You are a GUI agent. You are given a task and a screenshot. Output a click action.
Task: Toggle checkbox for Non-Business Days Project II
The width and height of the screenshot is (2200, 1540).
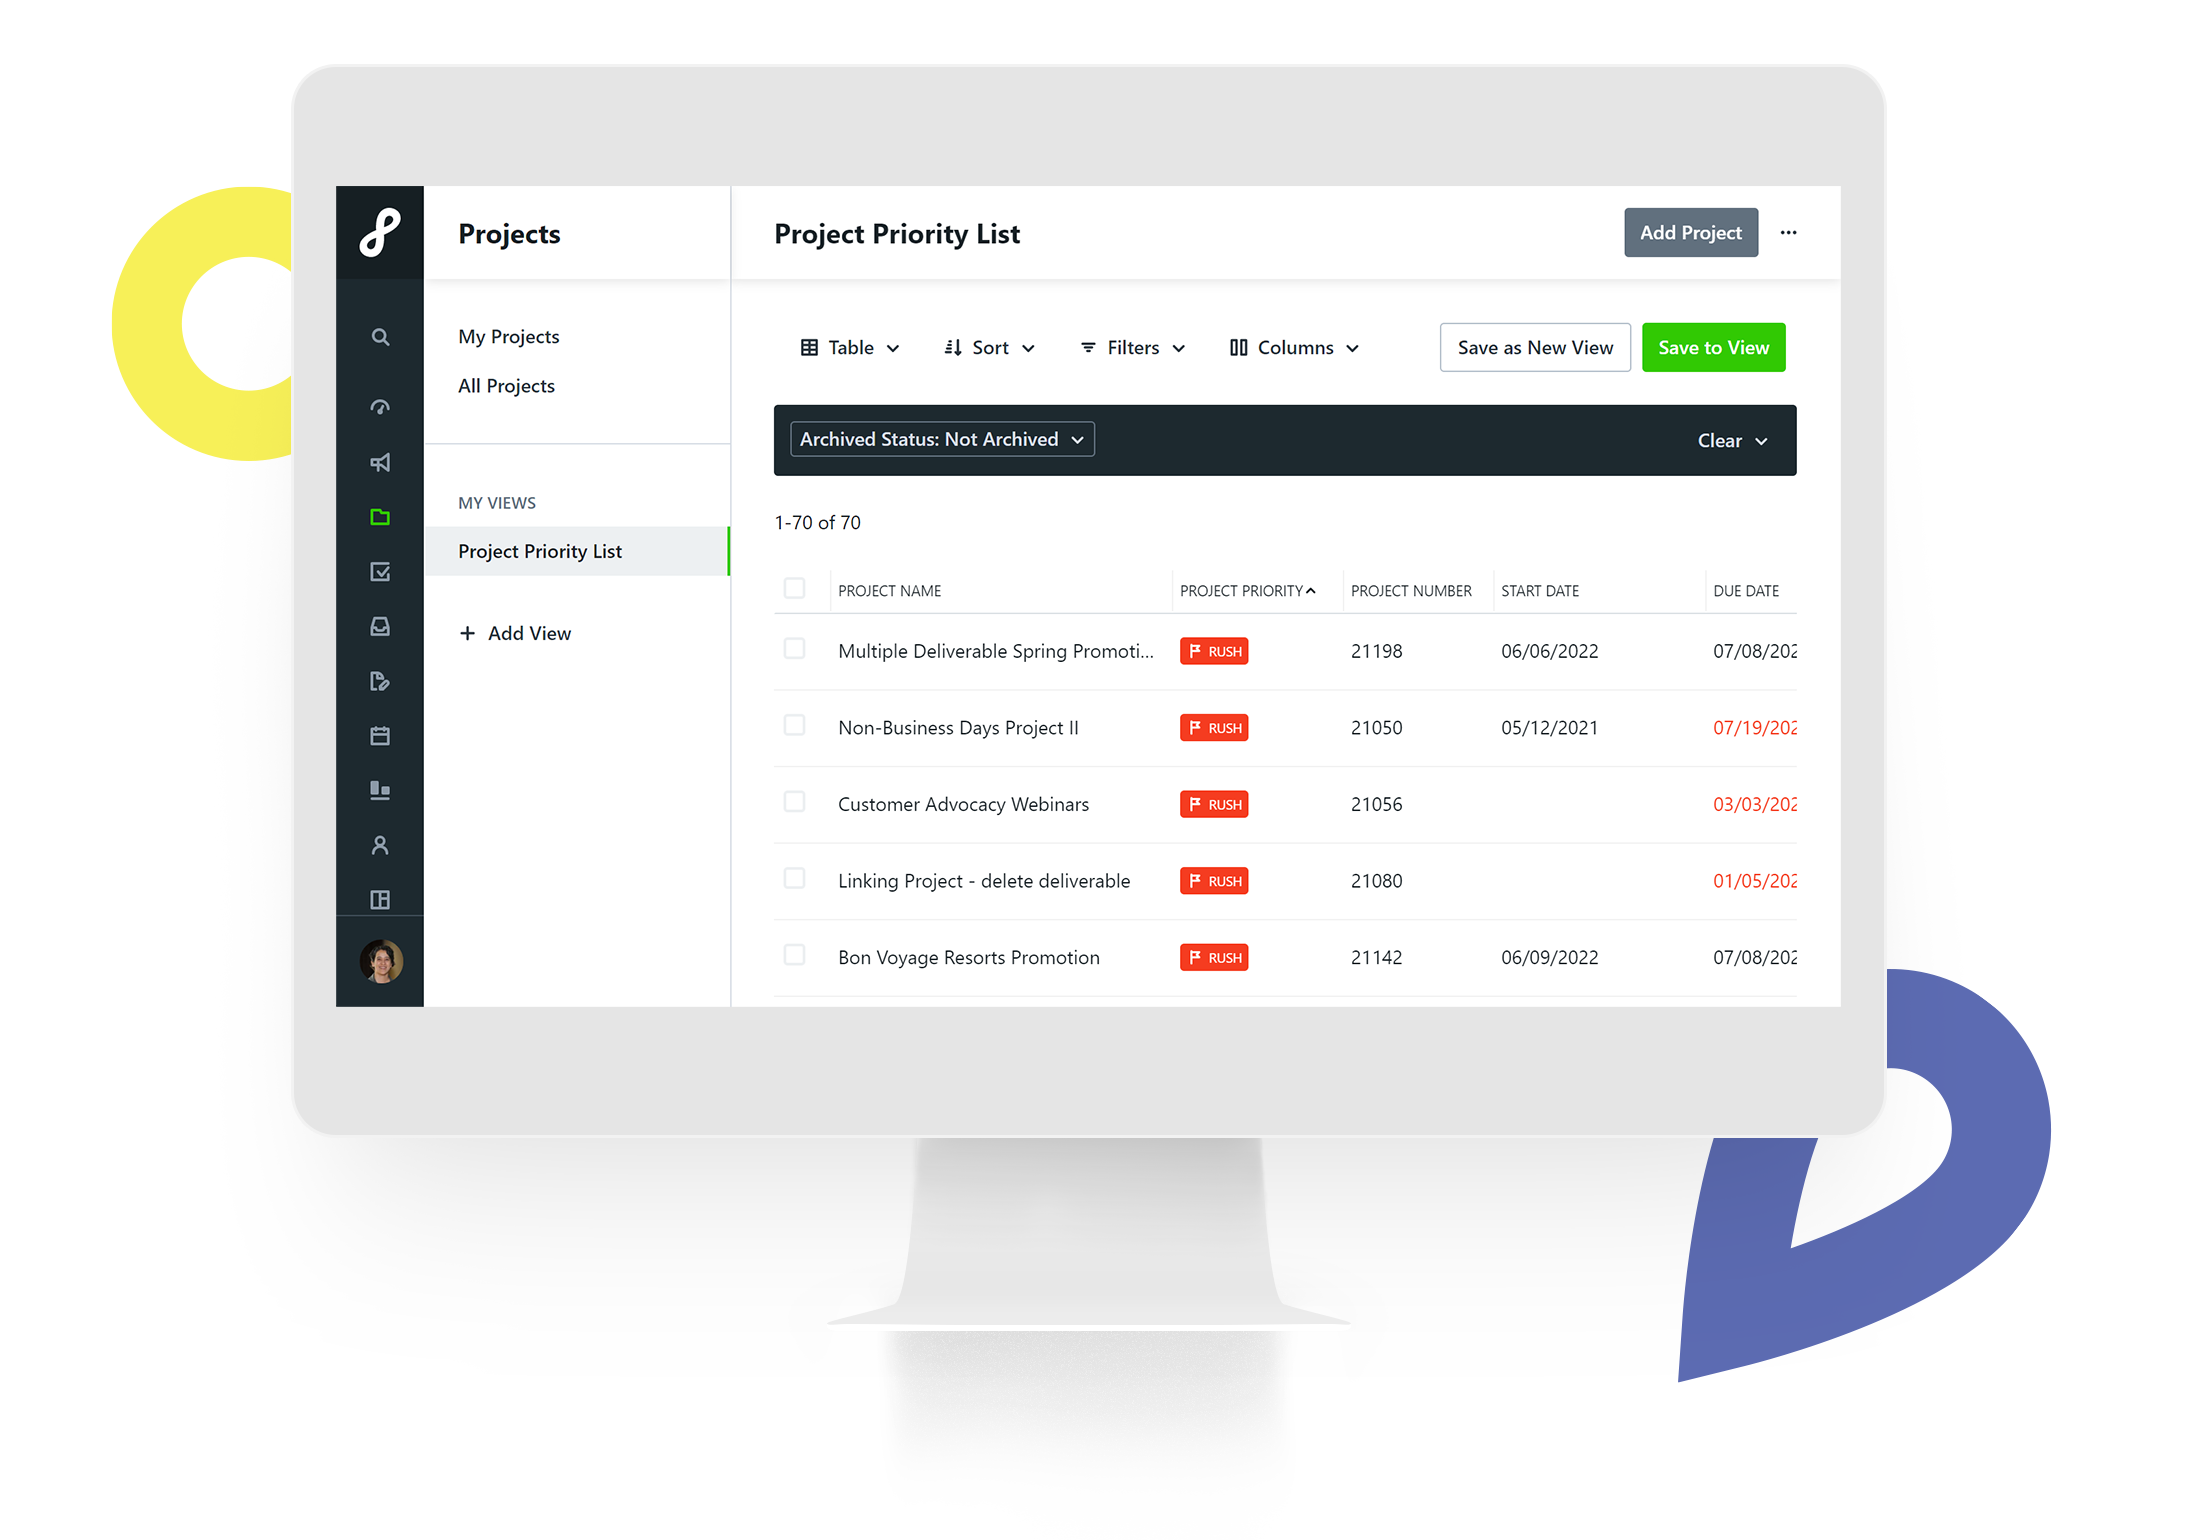[x=797, y=726]
